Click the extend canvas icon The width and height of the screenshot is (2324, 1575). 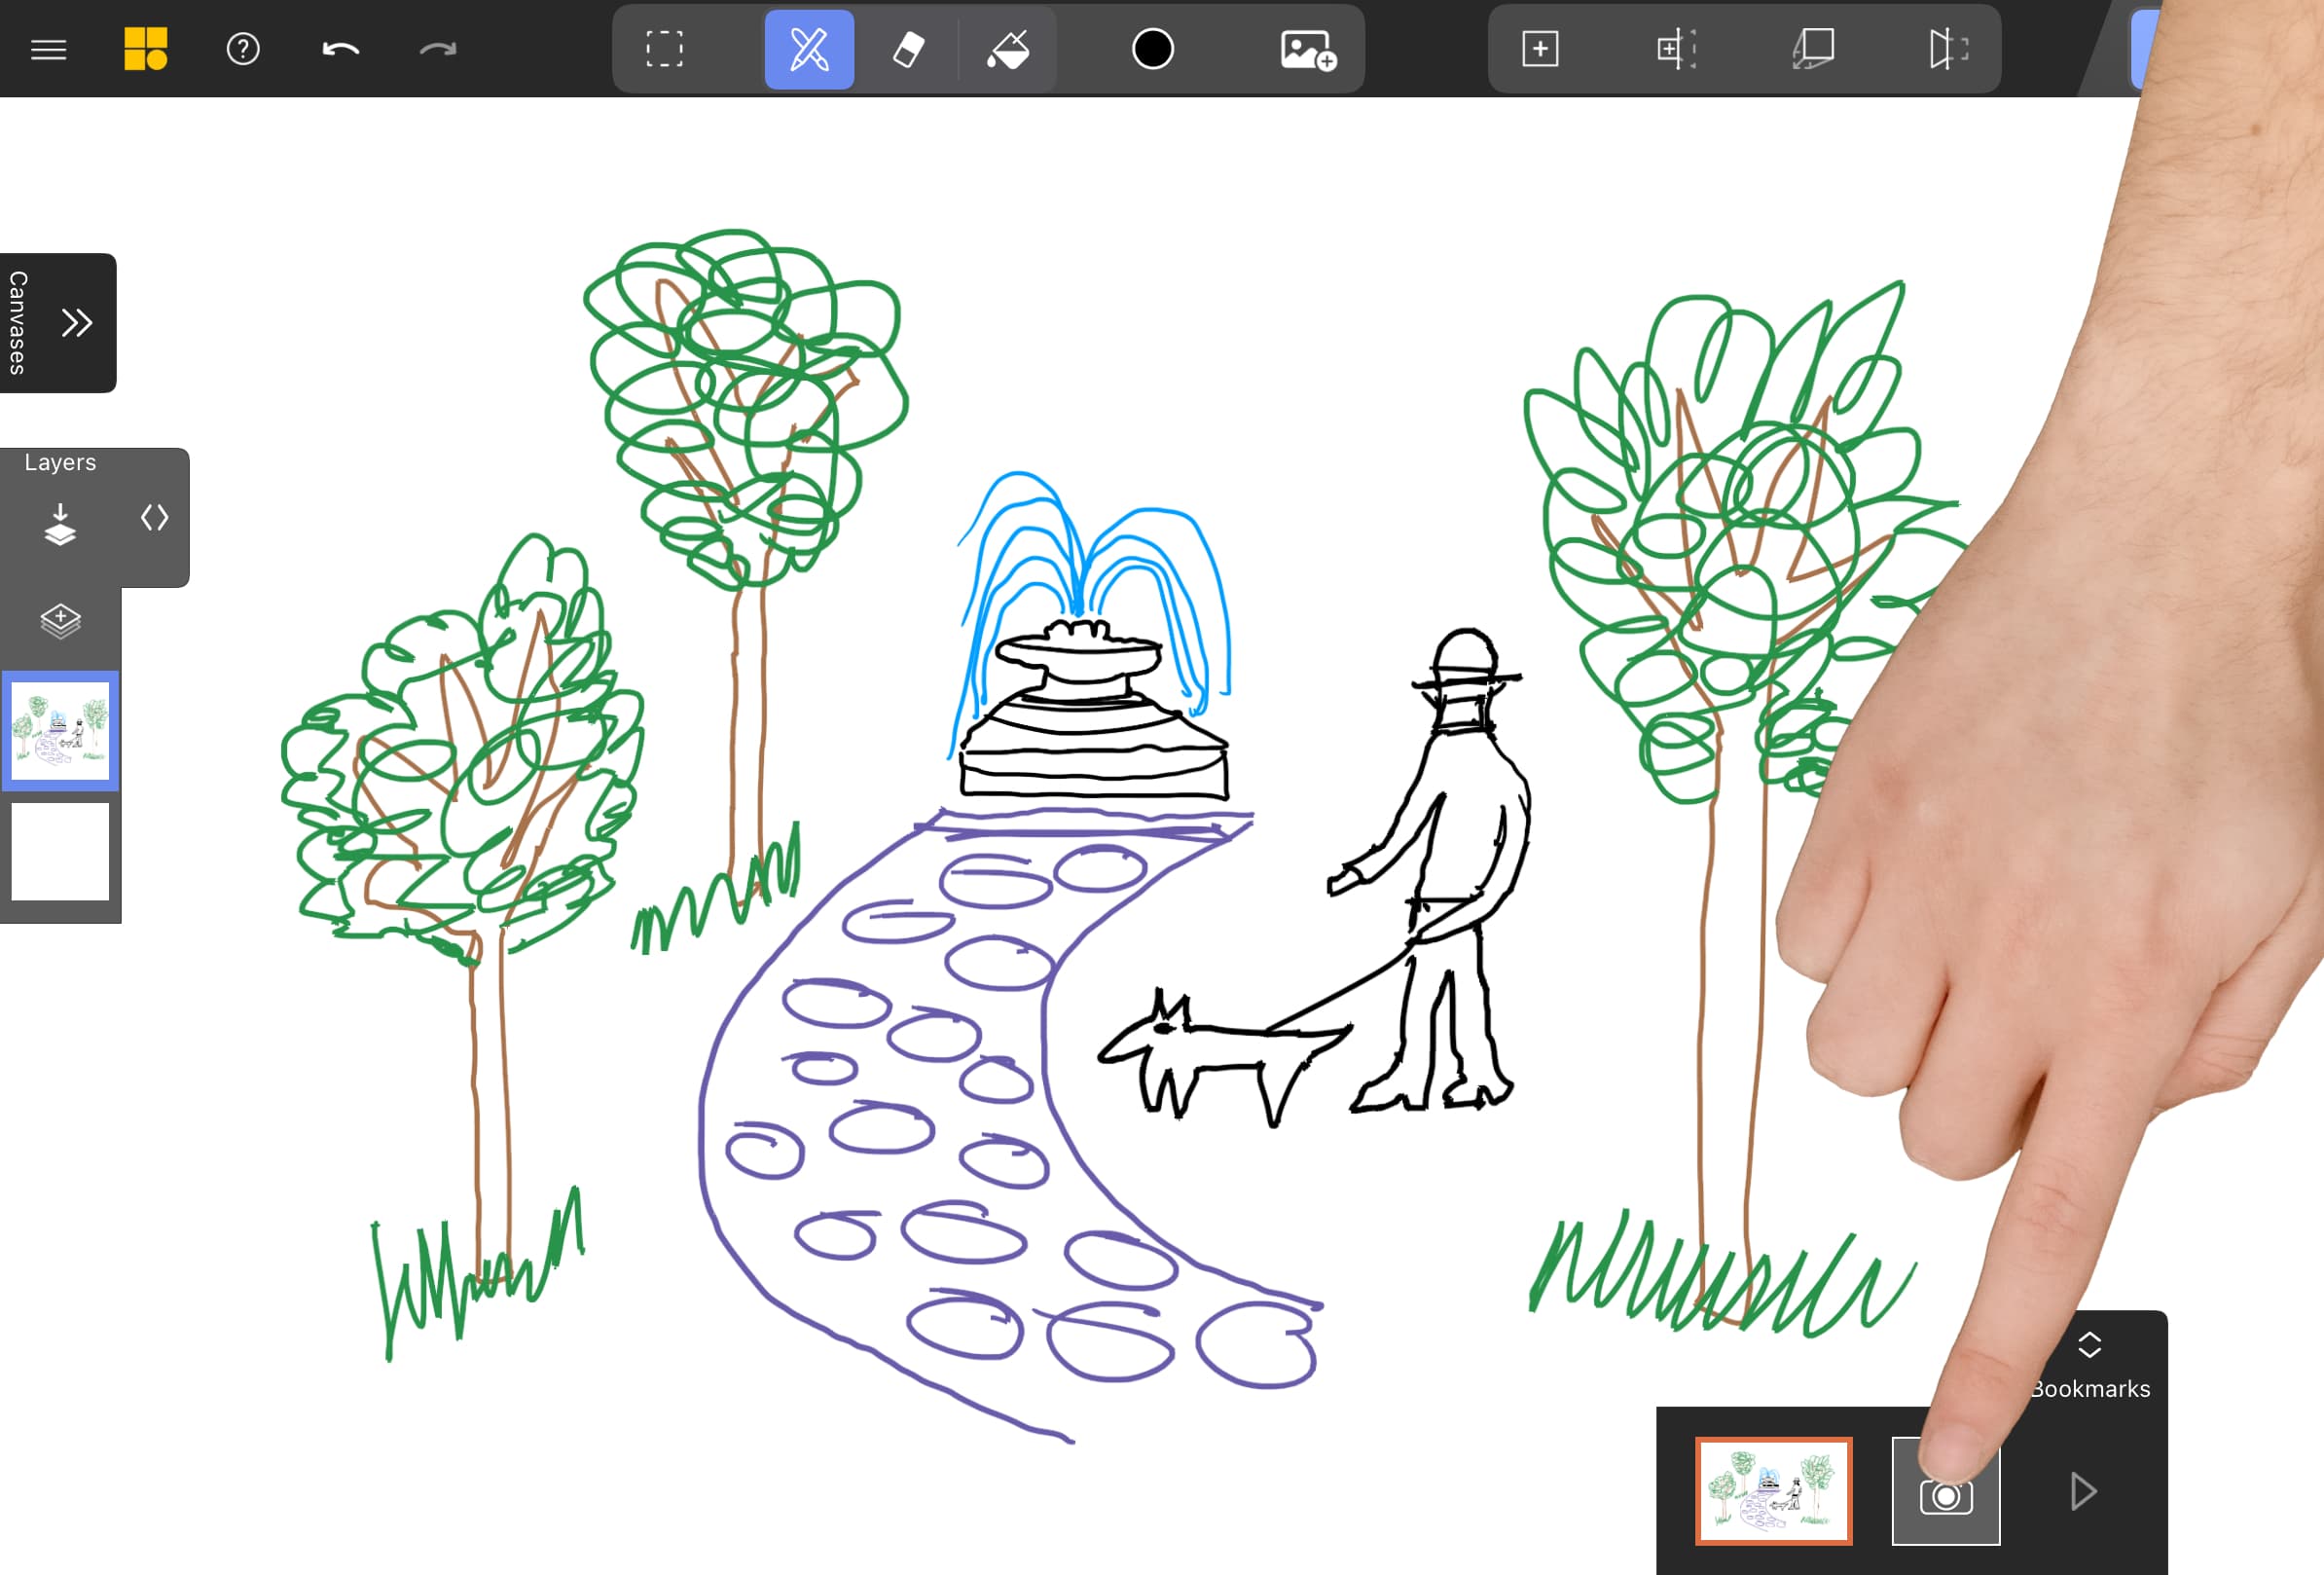[1676, 49]
